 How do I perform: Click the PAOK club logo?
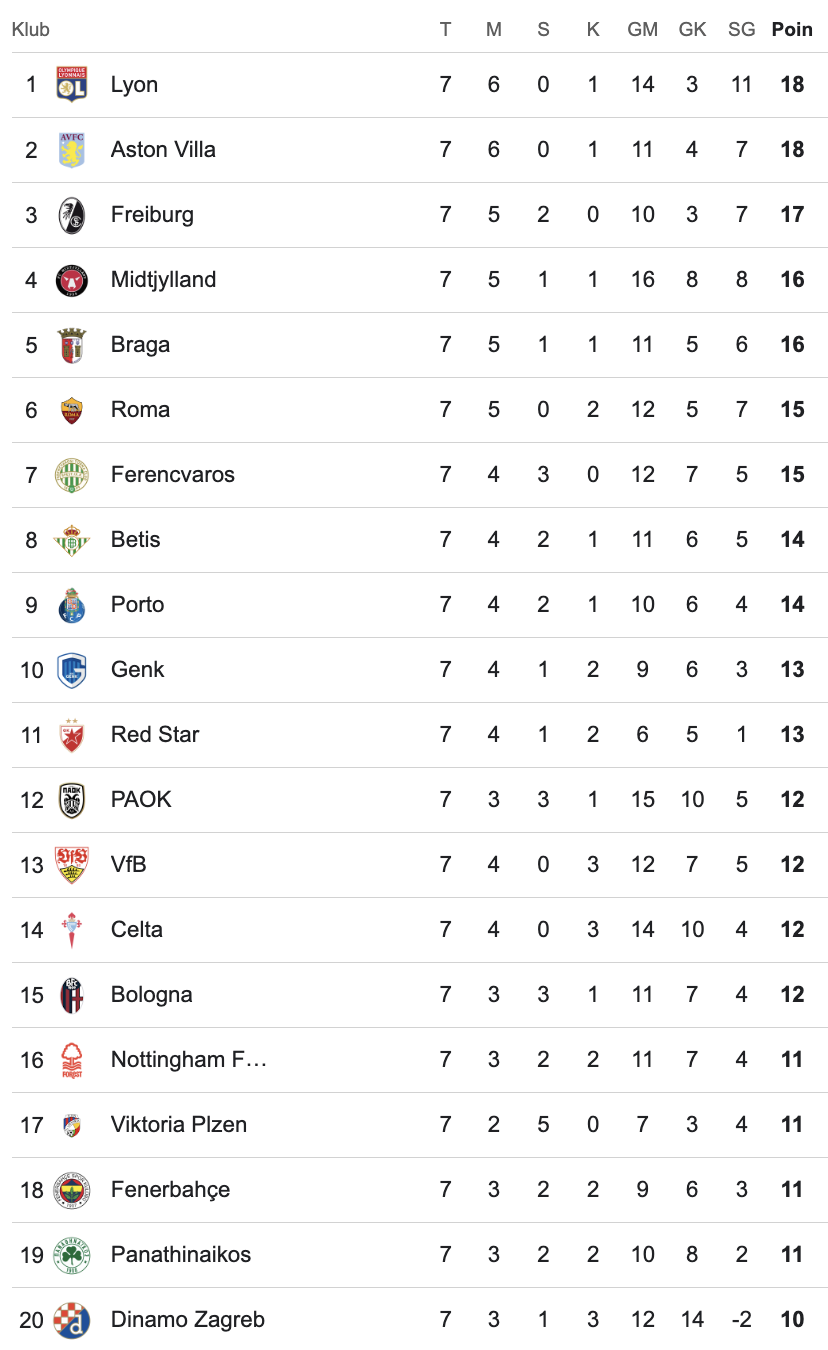click(72, 800)
